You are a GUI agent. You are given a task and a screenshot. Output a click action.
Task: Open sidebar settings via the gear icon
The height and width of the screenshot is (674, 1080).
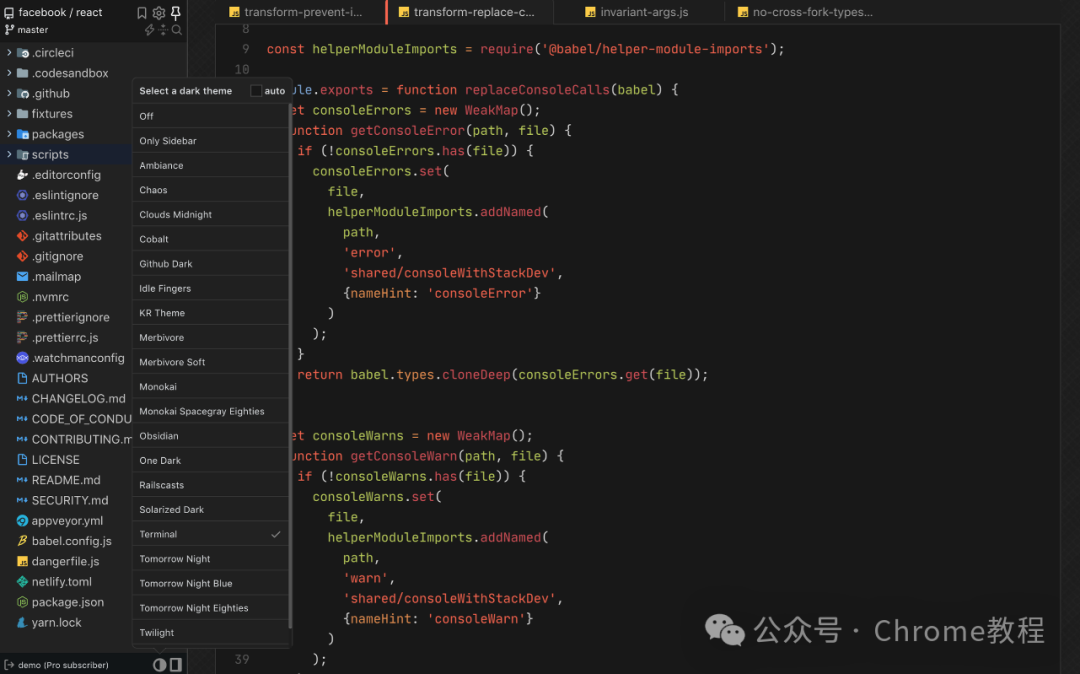(x=158, y=12)
